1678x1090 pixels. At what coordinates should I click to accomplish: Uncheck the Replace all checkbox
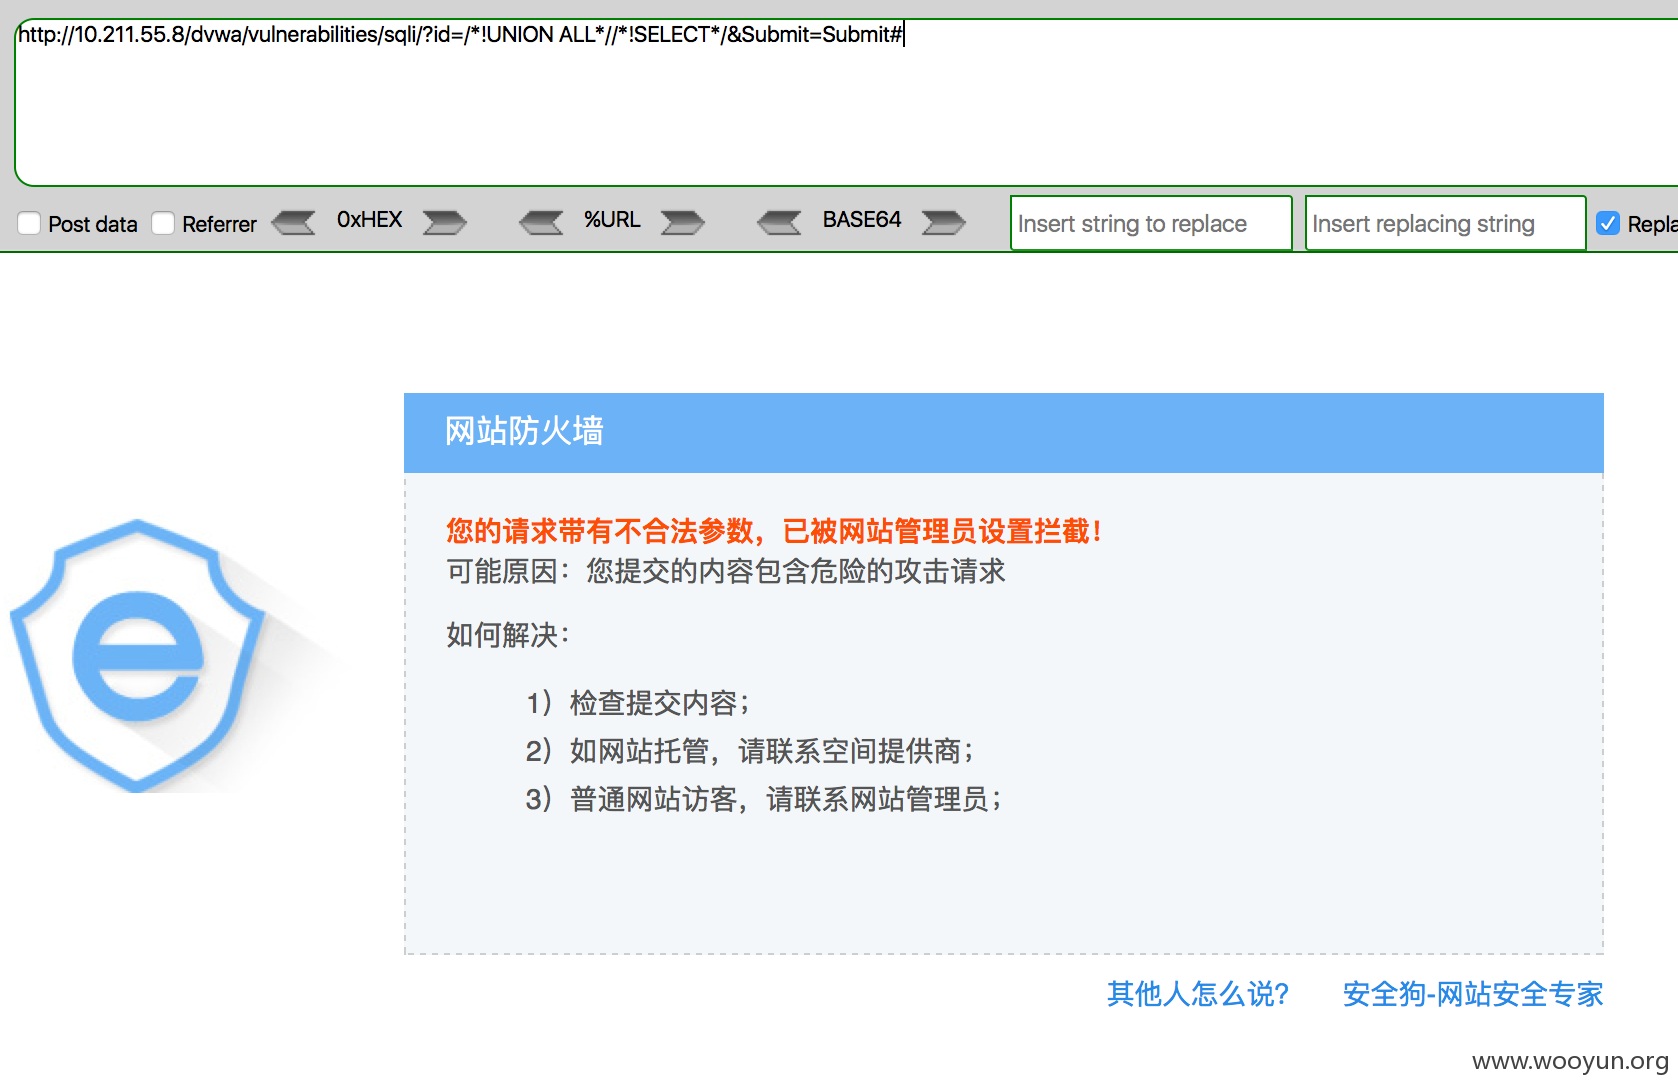click(x=1608, y=223)
